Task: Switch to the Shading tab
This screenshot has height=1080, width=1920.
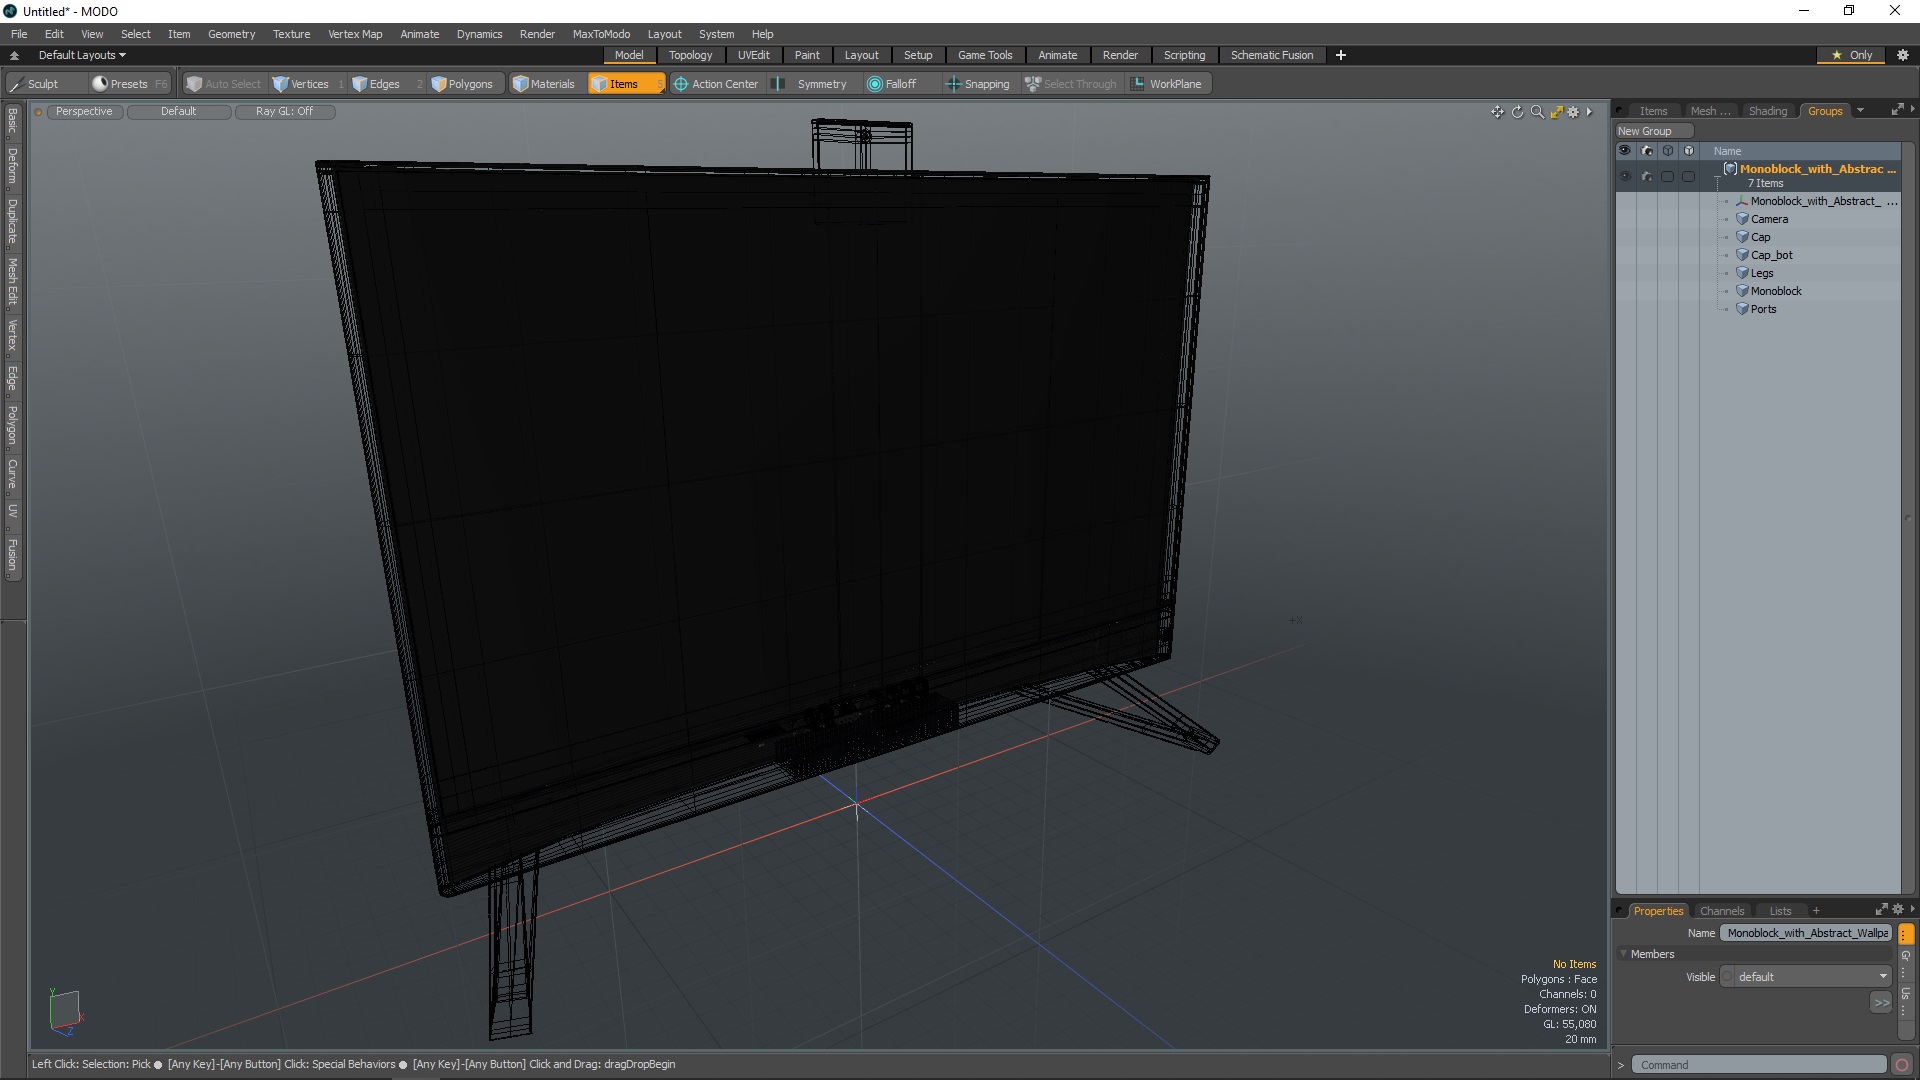Action: (x=1767, y=111)
